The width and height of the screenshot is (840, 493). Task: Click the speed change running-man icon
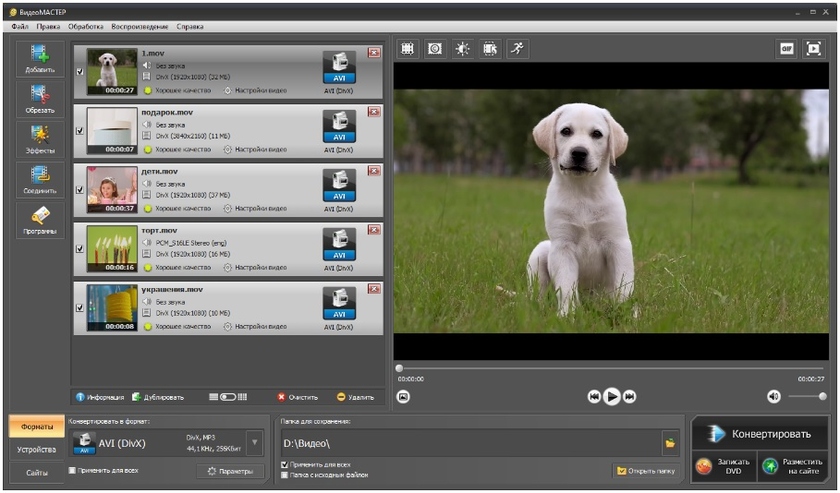(517, 48)
